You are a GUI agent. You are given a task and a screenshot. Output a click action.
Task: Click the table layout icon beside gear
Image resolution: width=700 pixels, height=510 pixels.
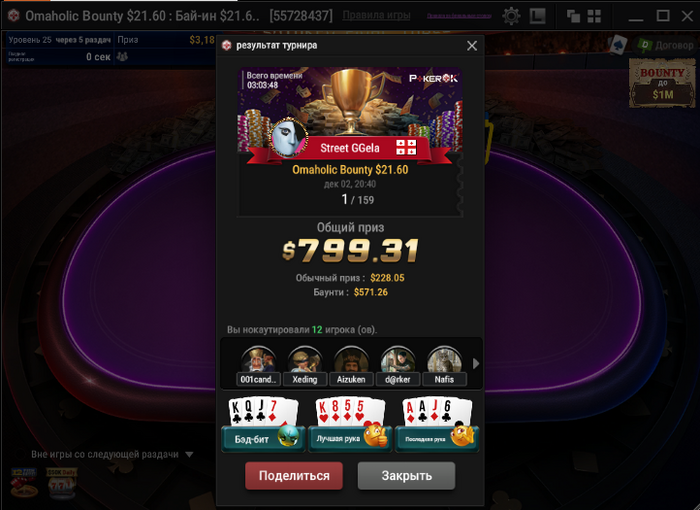(x=538, y=16)
